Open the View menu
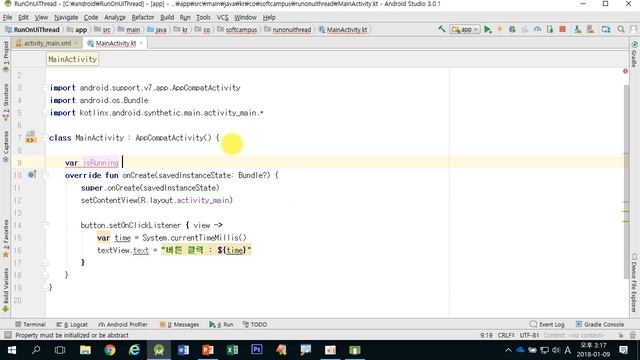Viewport: 640px width, 360px height. coord(41,17)
